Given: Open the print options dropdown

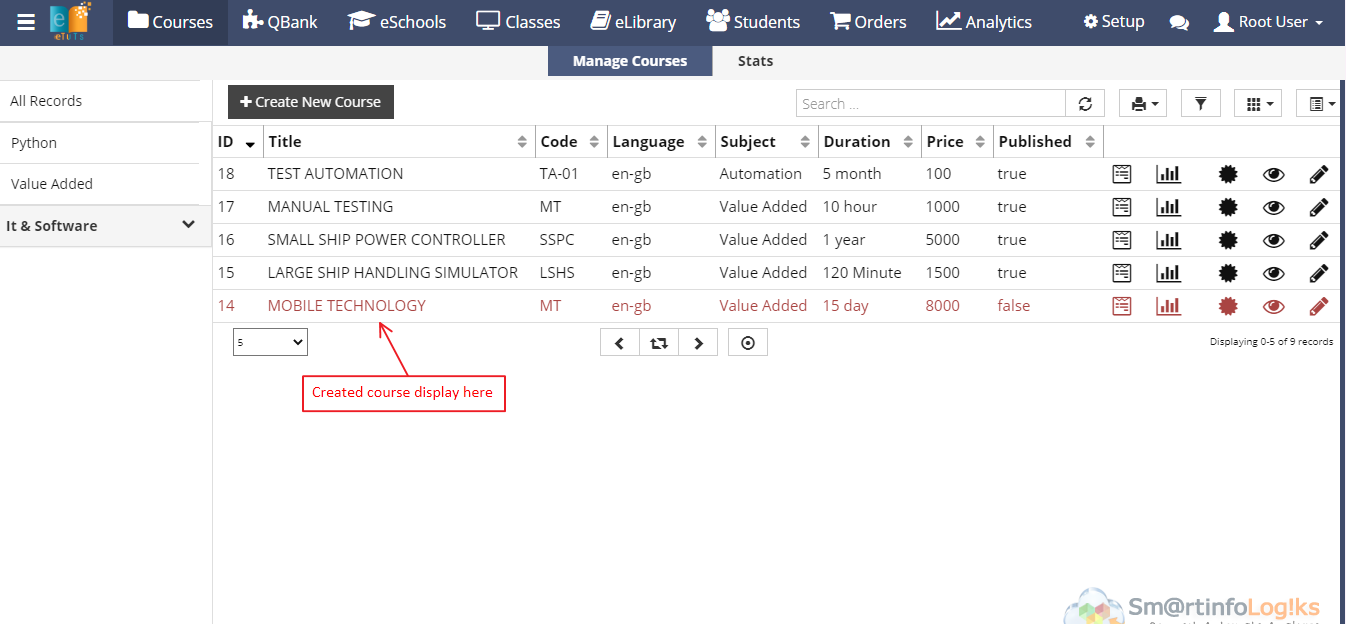Looking at the screenshot, I should click(1145, 103).
